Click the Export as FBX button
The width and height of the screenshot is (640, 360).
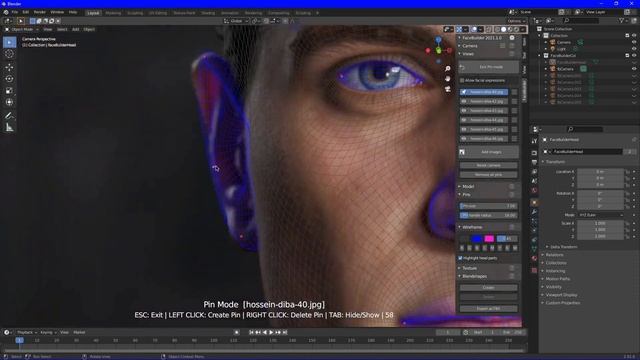pos(489,309)
